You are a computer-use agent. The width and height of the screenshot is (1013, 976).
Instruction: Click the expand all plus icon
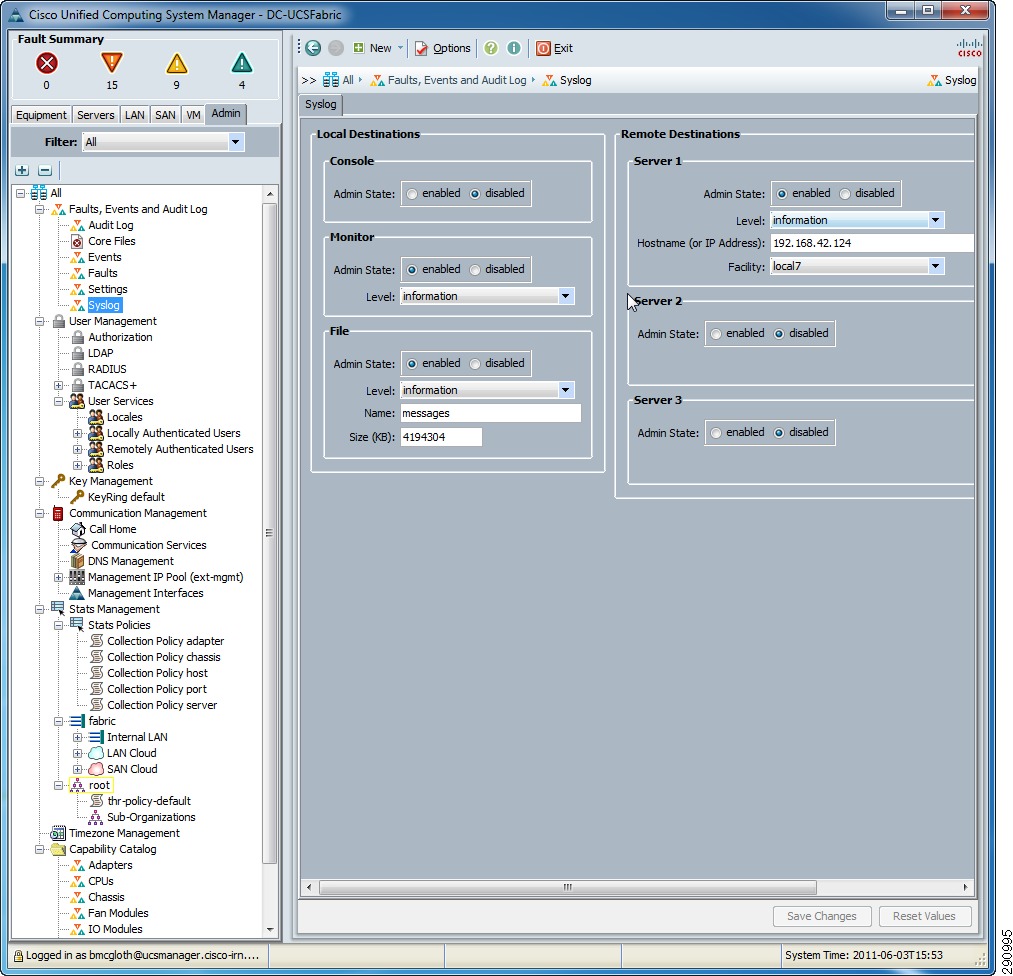pos(22,171)
